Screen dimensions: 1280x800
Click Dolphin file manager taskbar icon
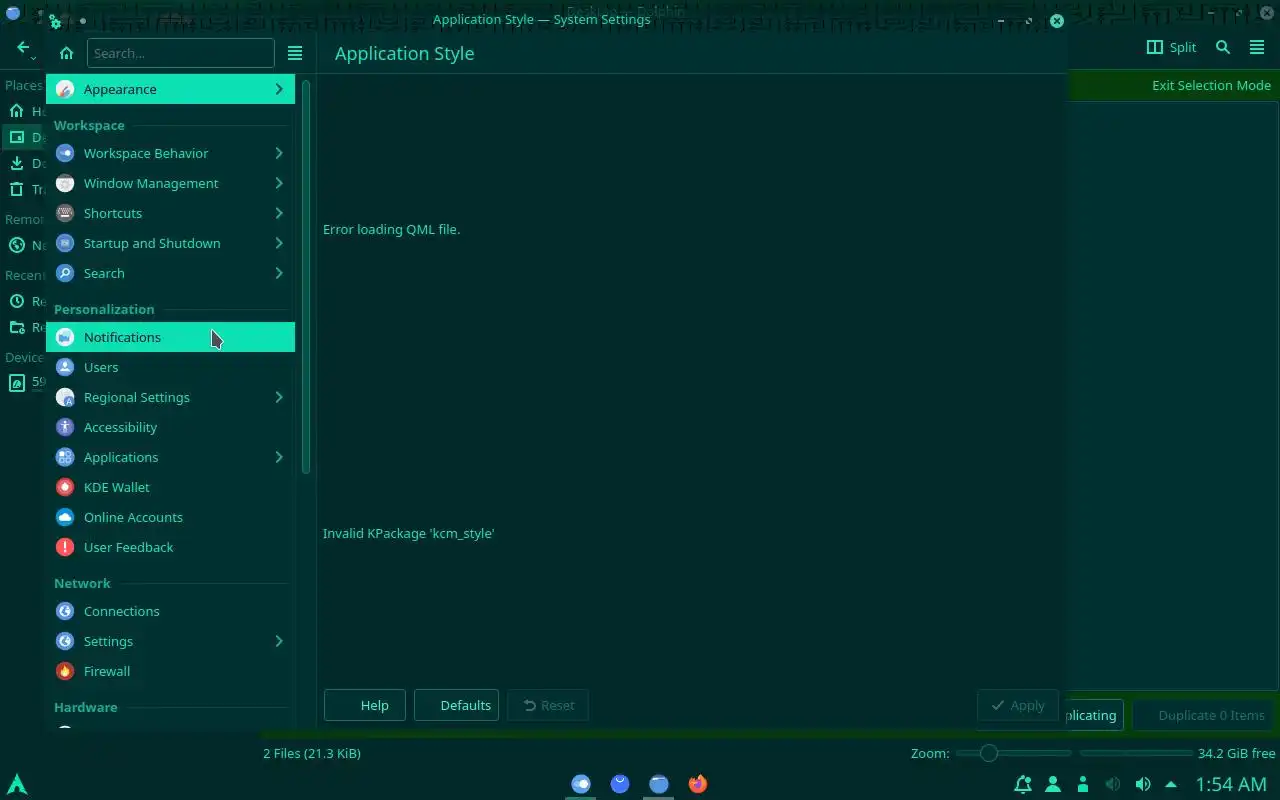(659, 784)
